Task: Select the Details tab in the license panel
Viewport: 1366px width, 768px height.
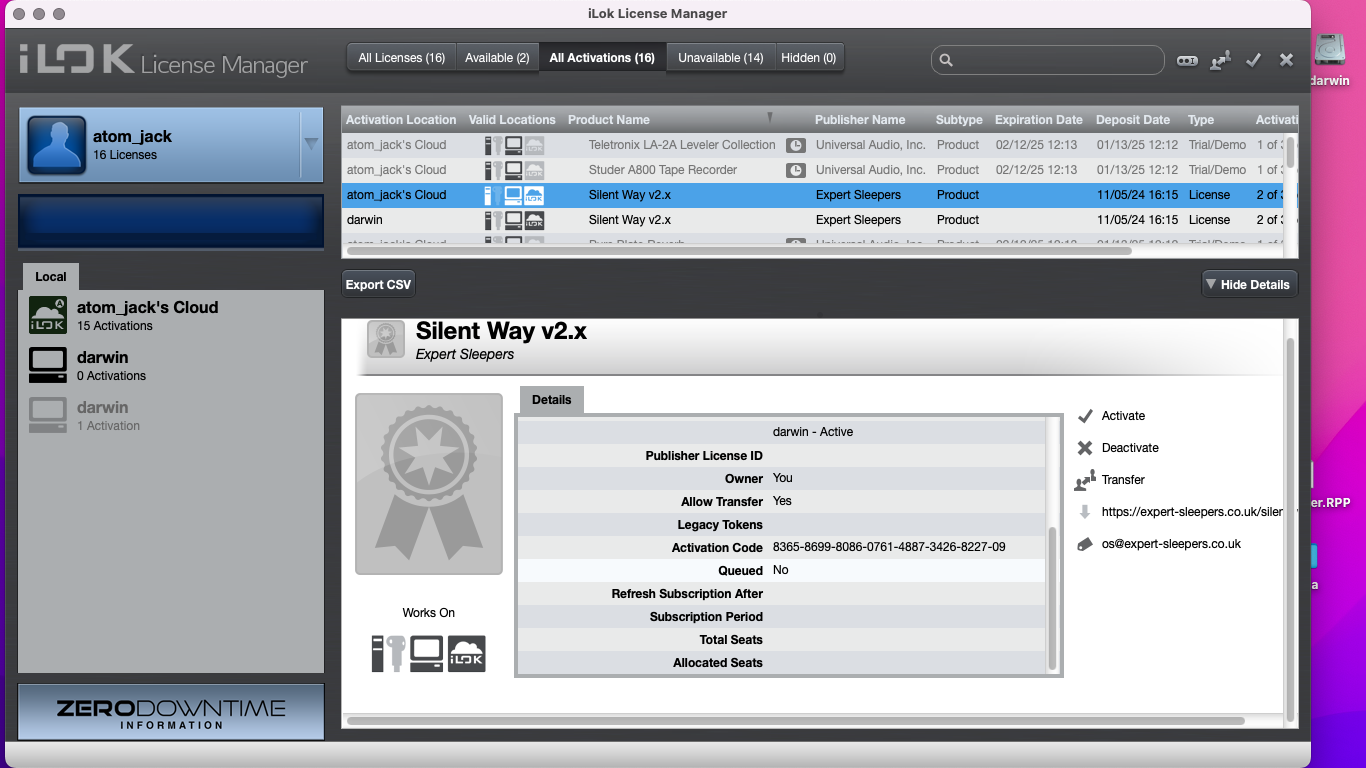Action: (x=552, y=400)
